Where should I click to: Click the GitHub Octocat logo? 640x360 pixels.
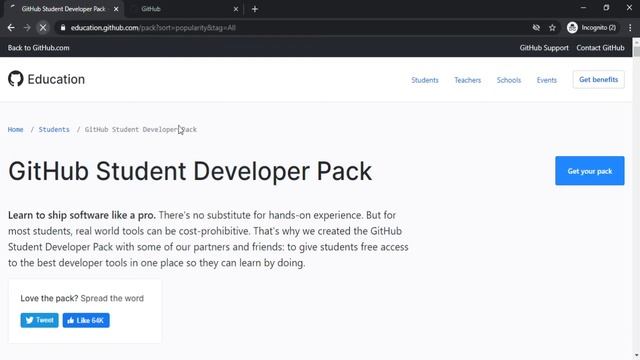[x=16, y=79]
